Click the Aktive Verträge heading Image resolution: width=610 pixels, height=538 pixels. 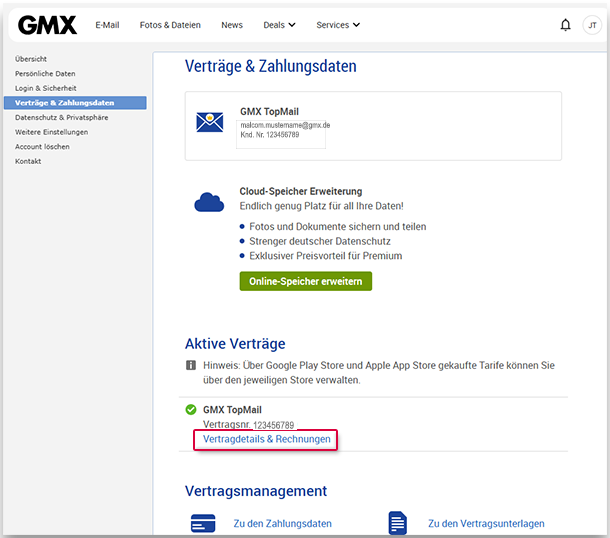coord(235,344)
